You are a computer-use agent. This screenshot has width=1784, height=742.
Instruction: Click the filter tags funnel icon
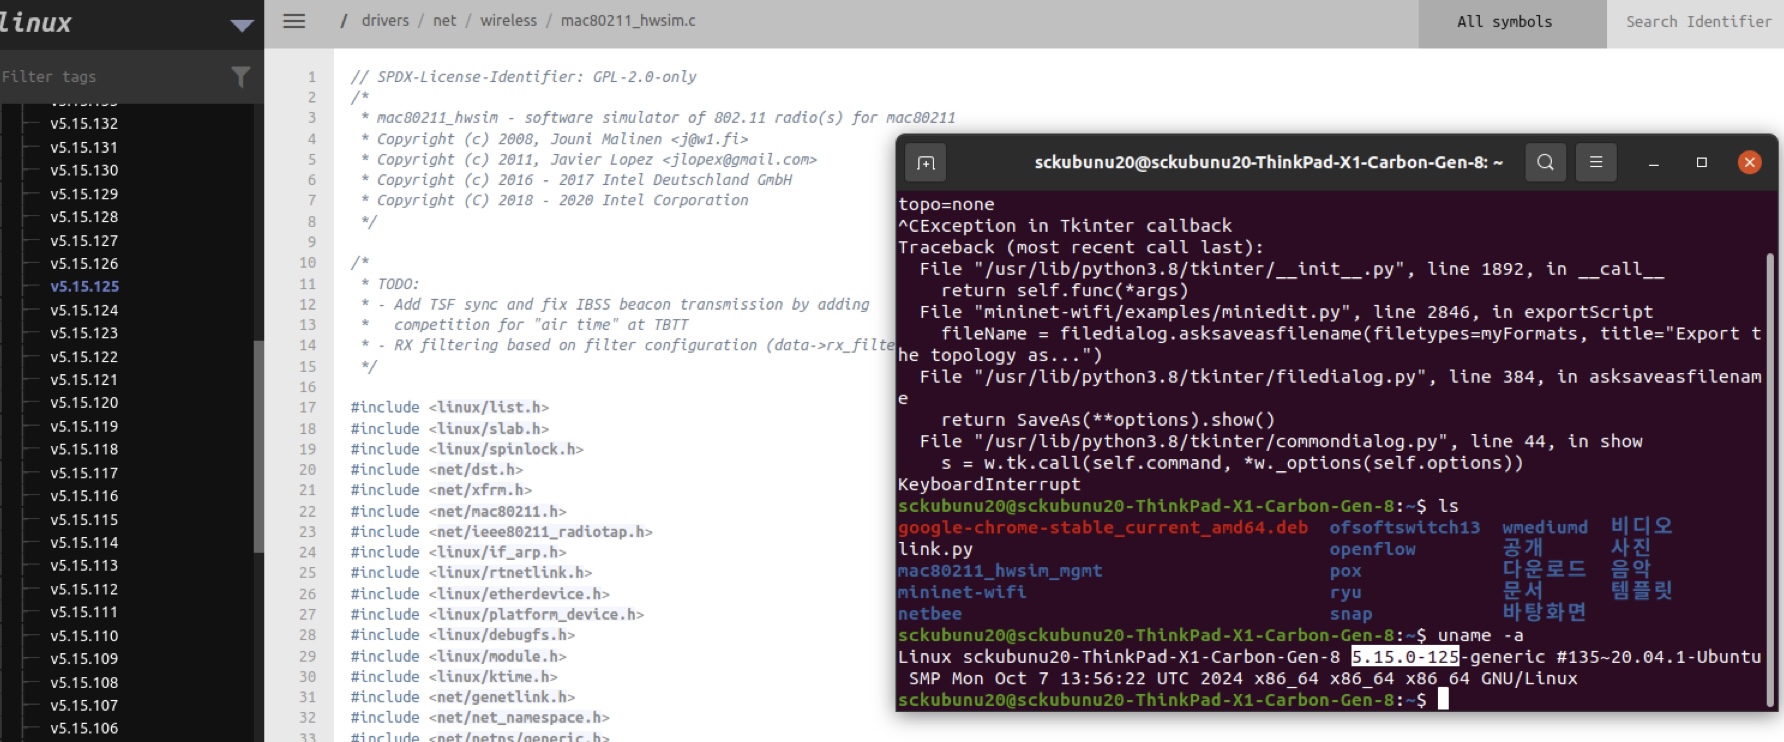coord(240,76)
